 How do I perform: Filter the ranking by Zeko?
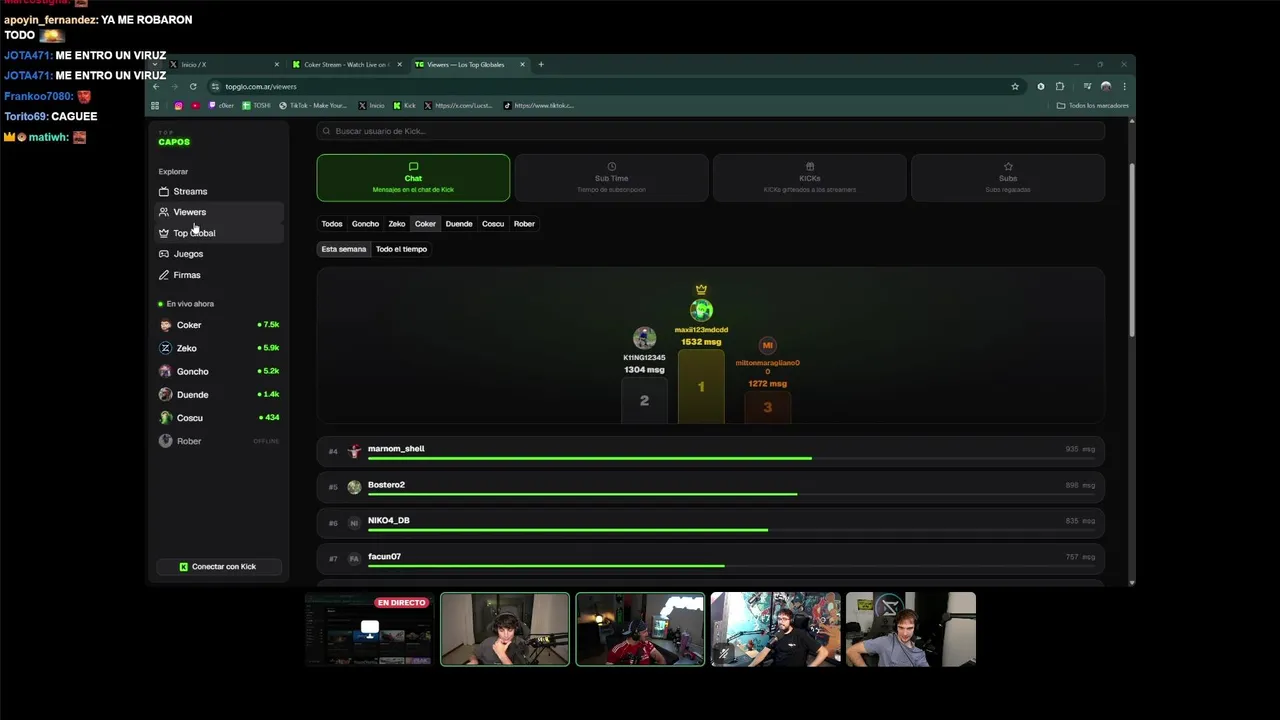point(397,224)
